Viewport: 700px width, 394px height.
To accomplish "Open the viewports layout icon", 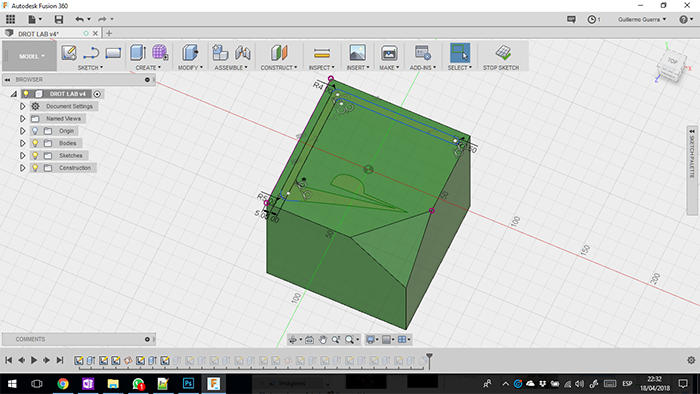I will pyautogui.click(x=403, y=340).
